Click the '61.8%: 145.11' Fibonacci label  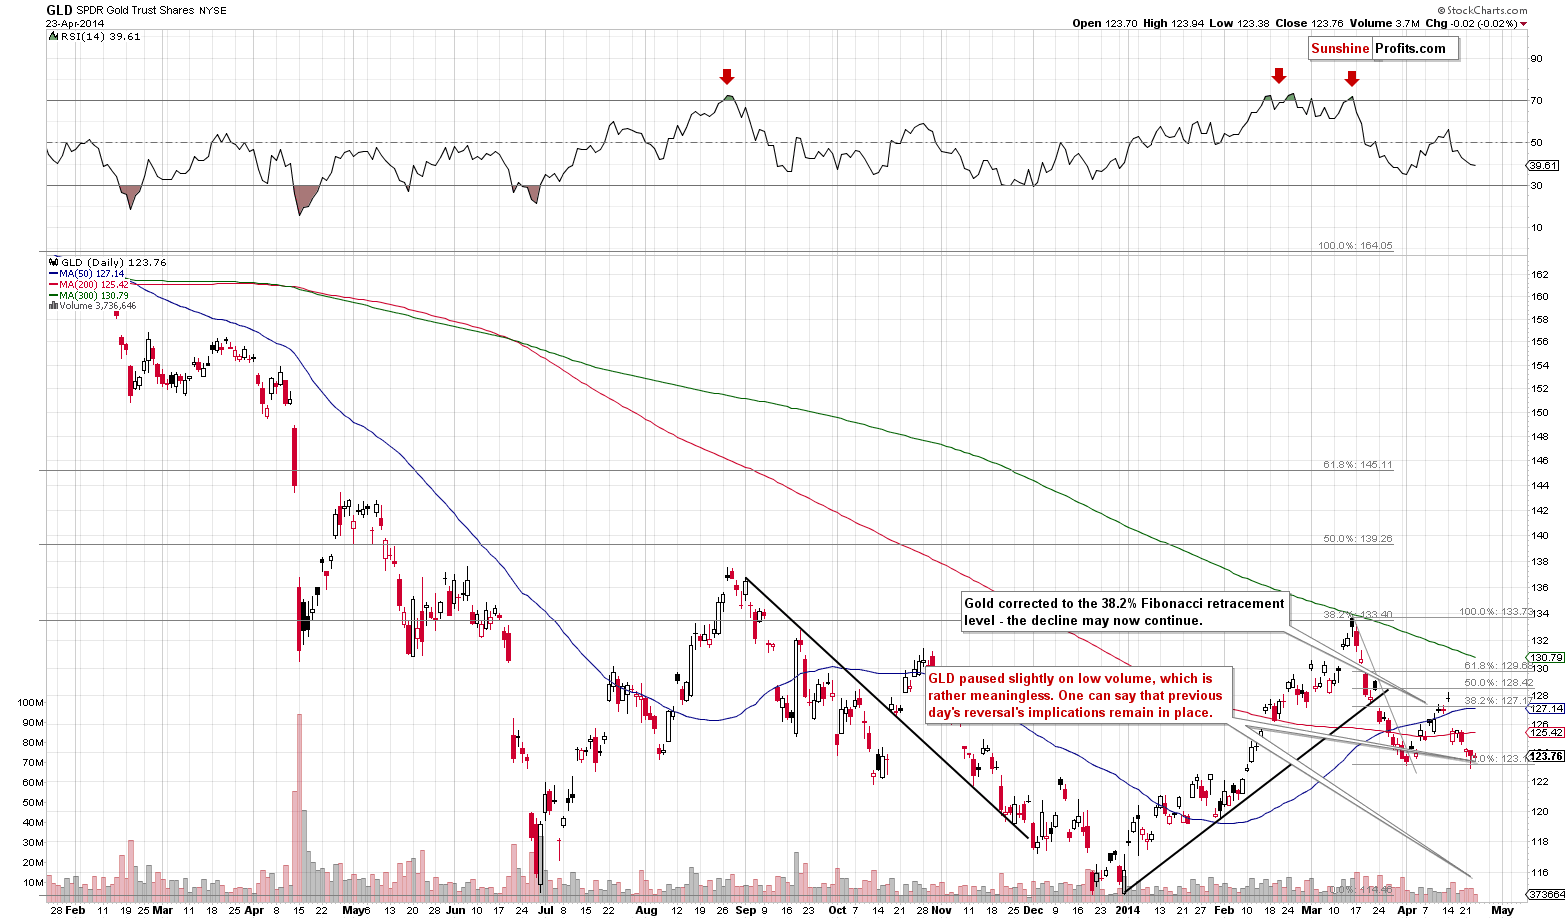pos(1358,464)
